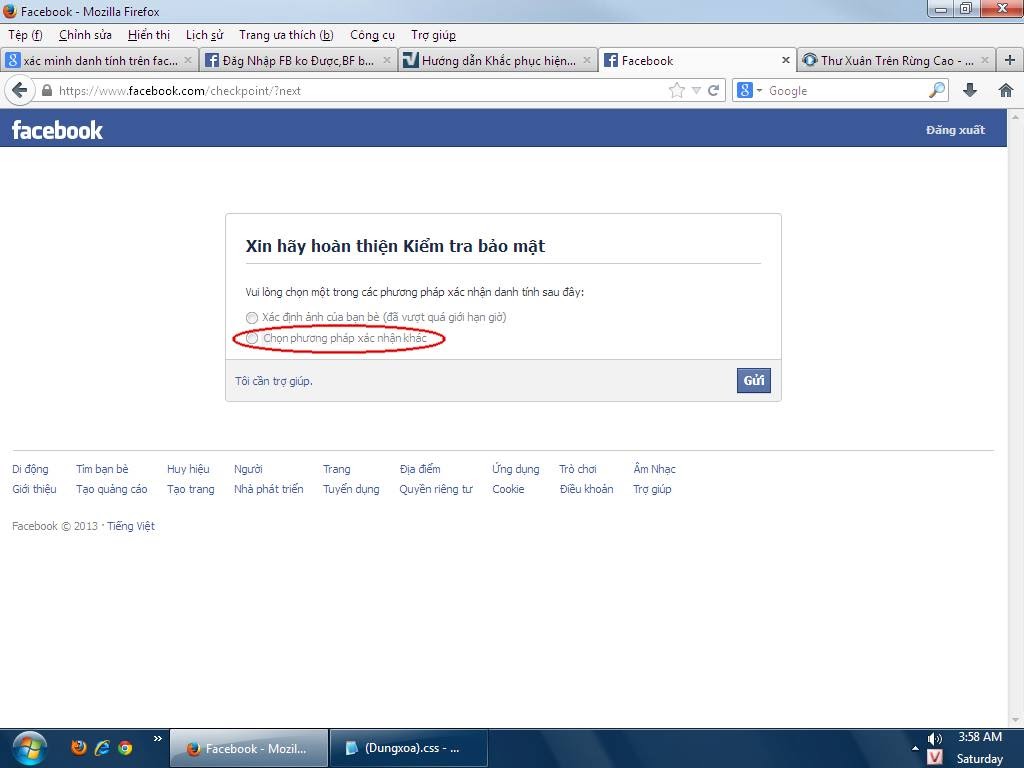Click the Firefox back arrow button
1024x768 pixels.
click(x=20, y=90)
